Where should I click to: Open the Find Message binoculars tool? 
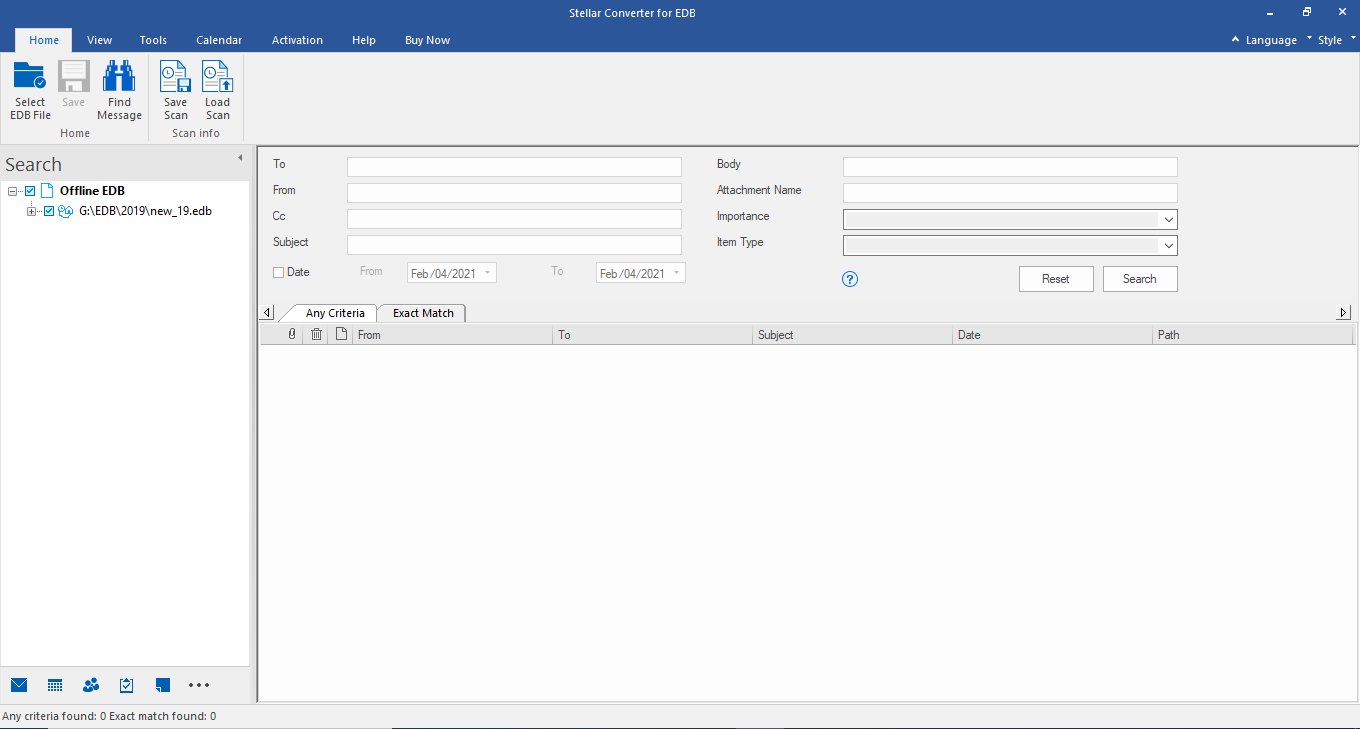point(119,78)
